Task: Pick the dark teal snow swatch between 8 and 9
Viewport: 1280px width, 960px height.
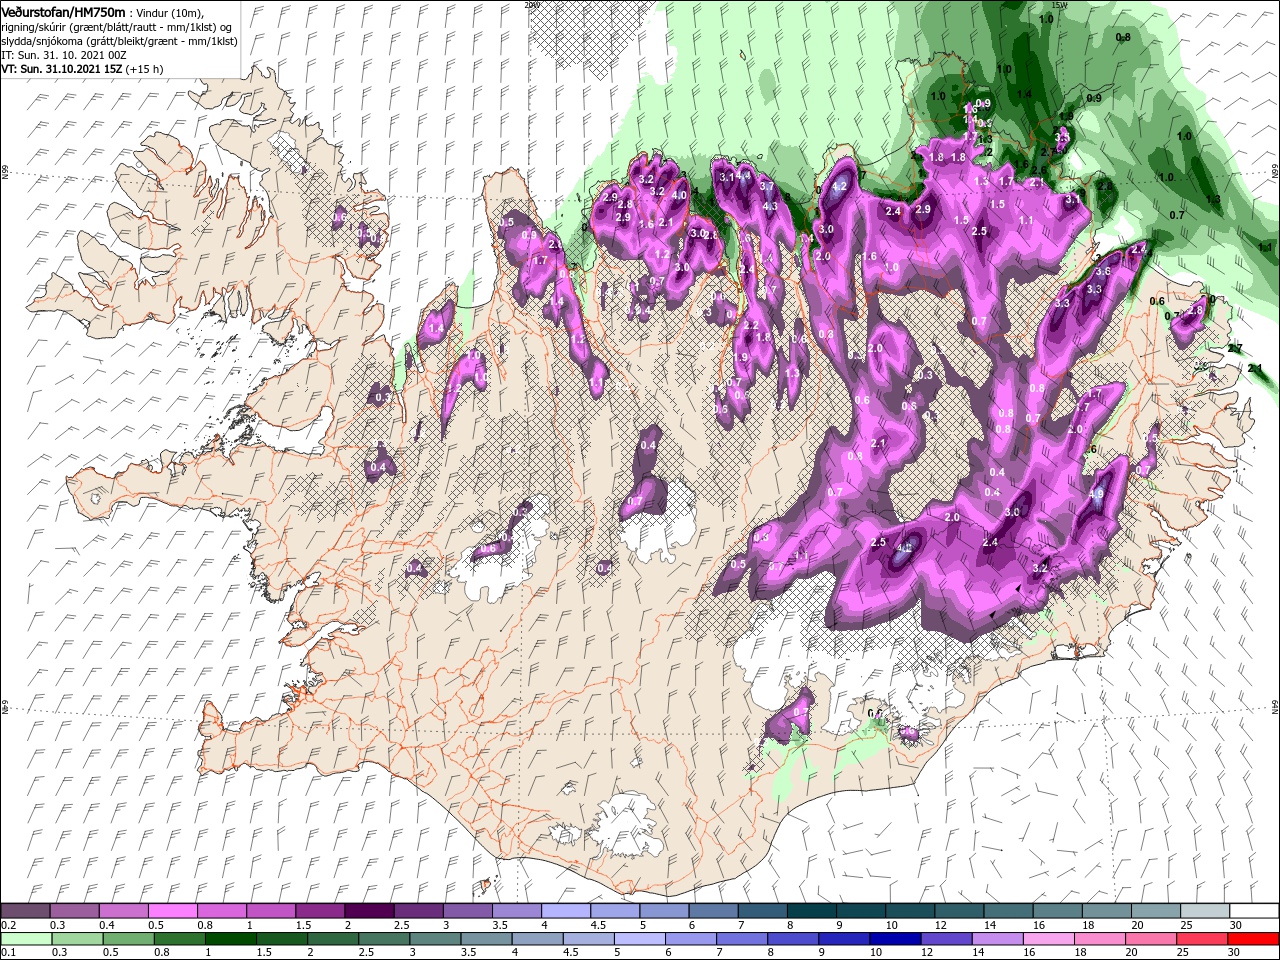Action: pos(812,911)
